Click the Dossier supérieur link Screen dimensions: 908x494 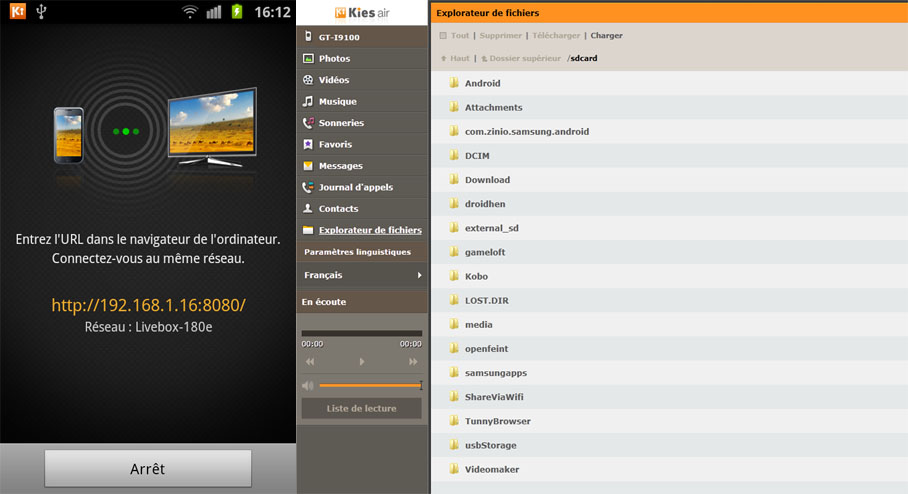(525, 58)
